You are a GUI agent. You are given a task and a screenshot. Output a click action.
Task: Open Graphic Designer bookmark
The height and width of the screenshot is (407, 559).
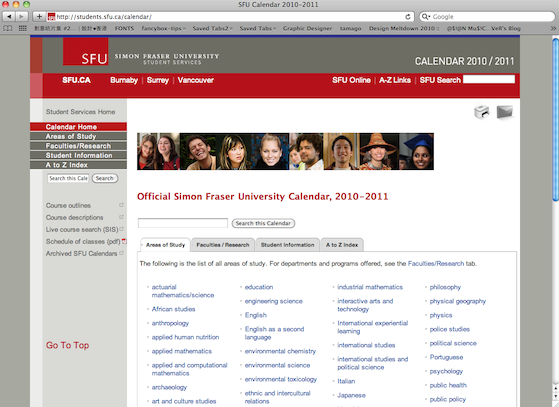tap(307, 29)
